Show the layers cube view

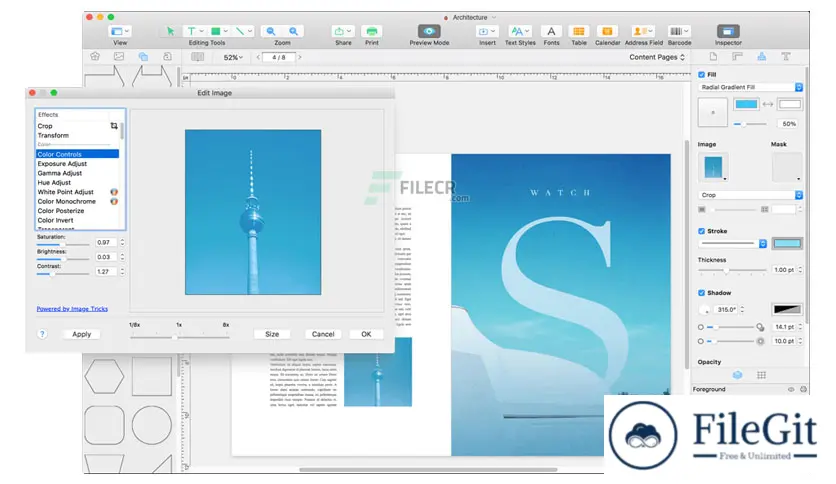[x=737, y=375]
